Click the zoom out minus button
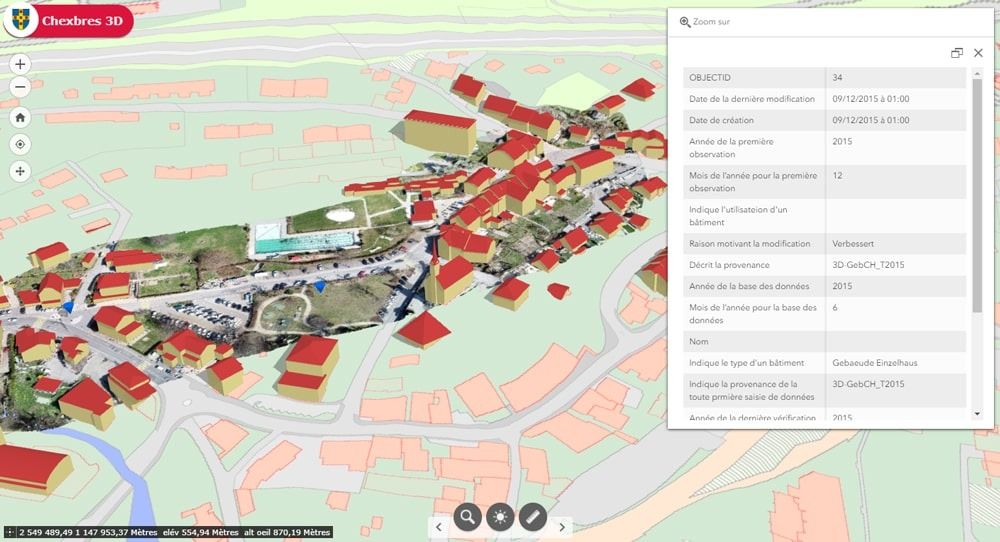Viewport: 1000px width, 542px height. tap(20, 87)
